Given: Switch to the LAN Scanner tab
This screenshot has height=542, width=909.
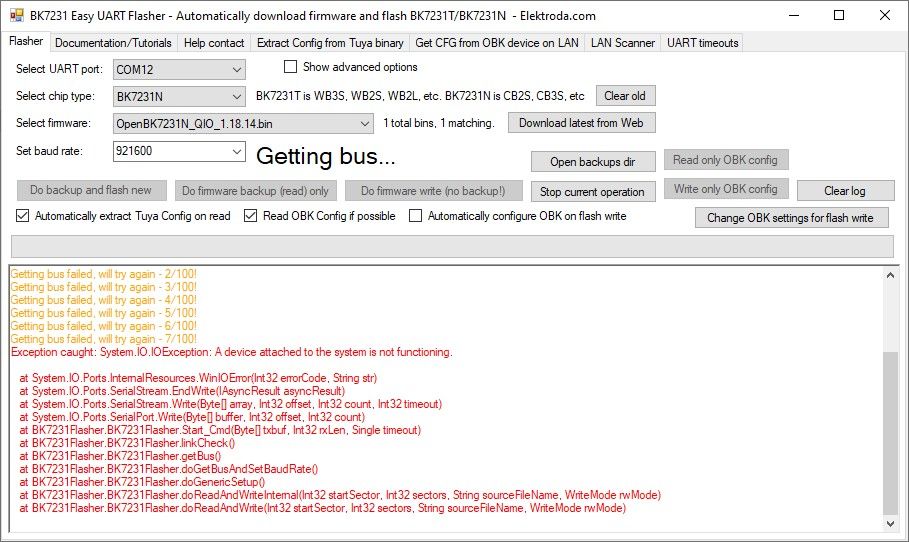Looking at the screenshot, I should (x=623, y=43).
